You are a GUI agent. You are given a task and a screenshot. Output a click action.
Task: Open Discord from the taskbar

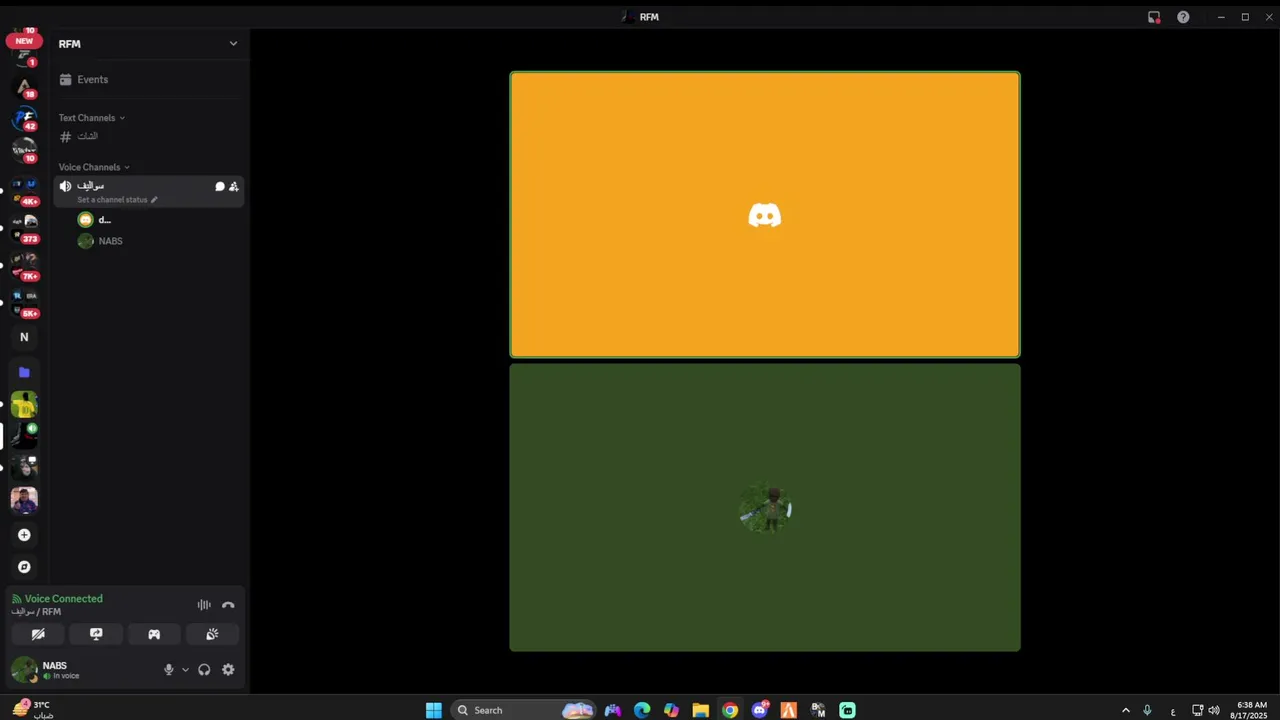pos(760,710)
